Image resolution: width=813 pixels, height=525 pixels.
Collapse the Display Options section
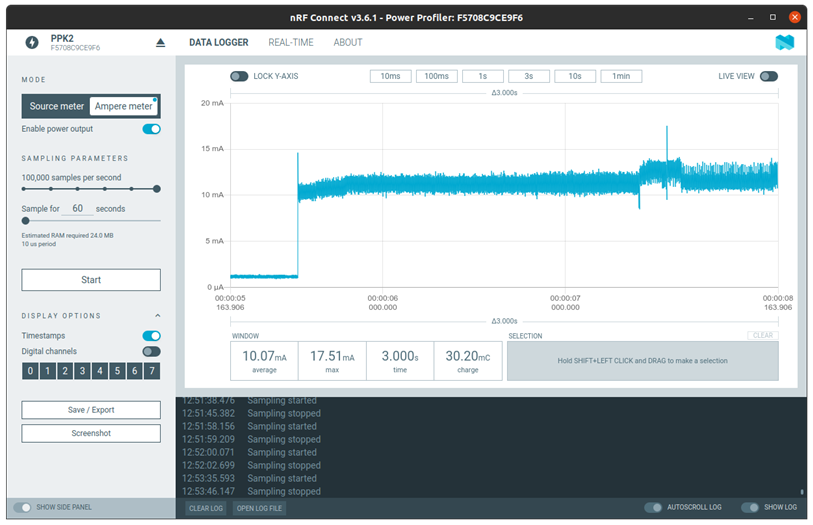(157, 316)
